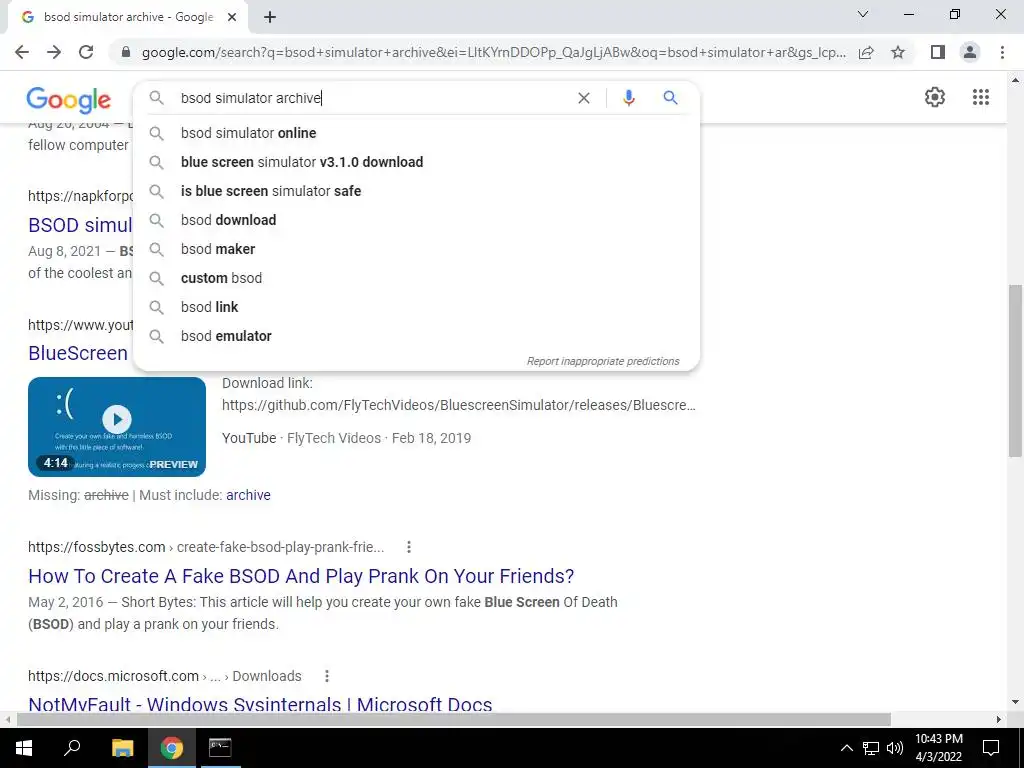Click the scroll right arrow
The image size is (1024, 768).
click(999, 719)
